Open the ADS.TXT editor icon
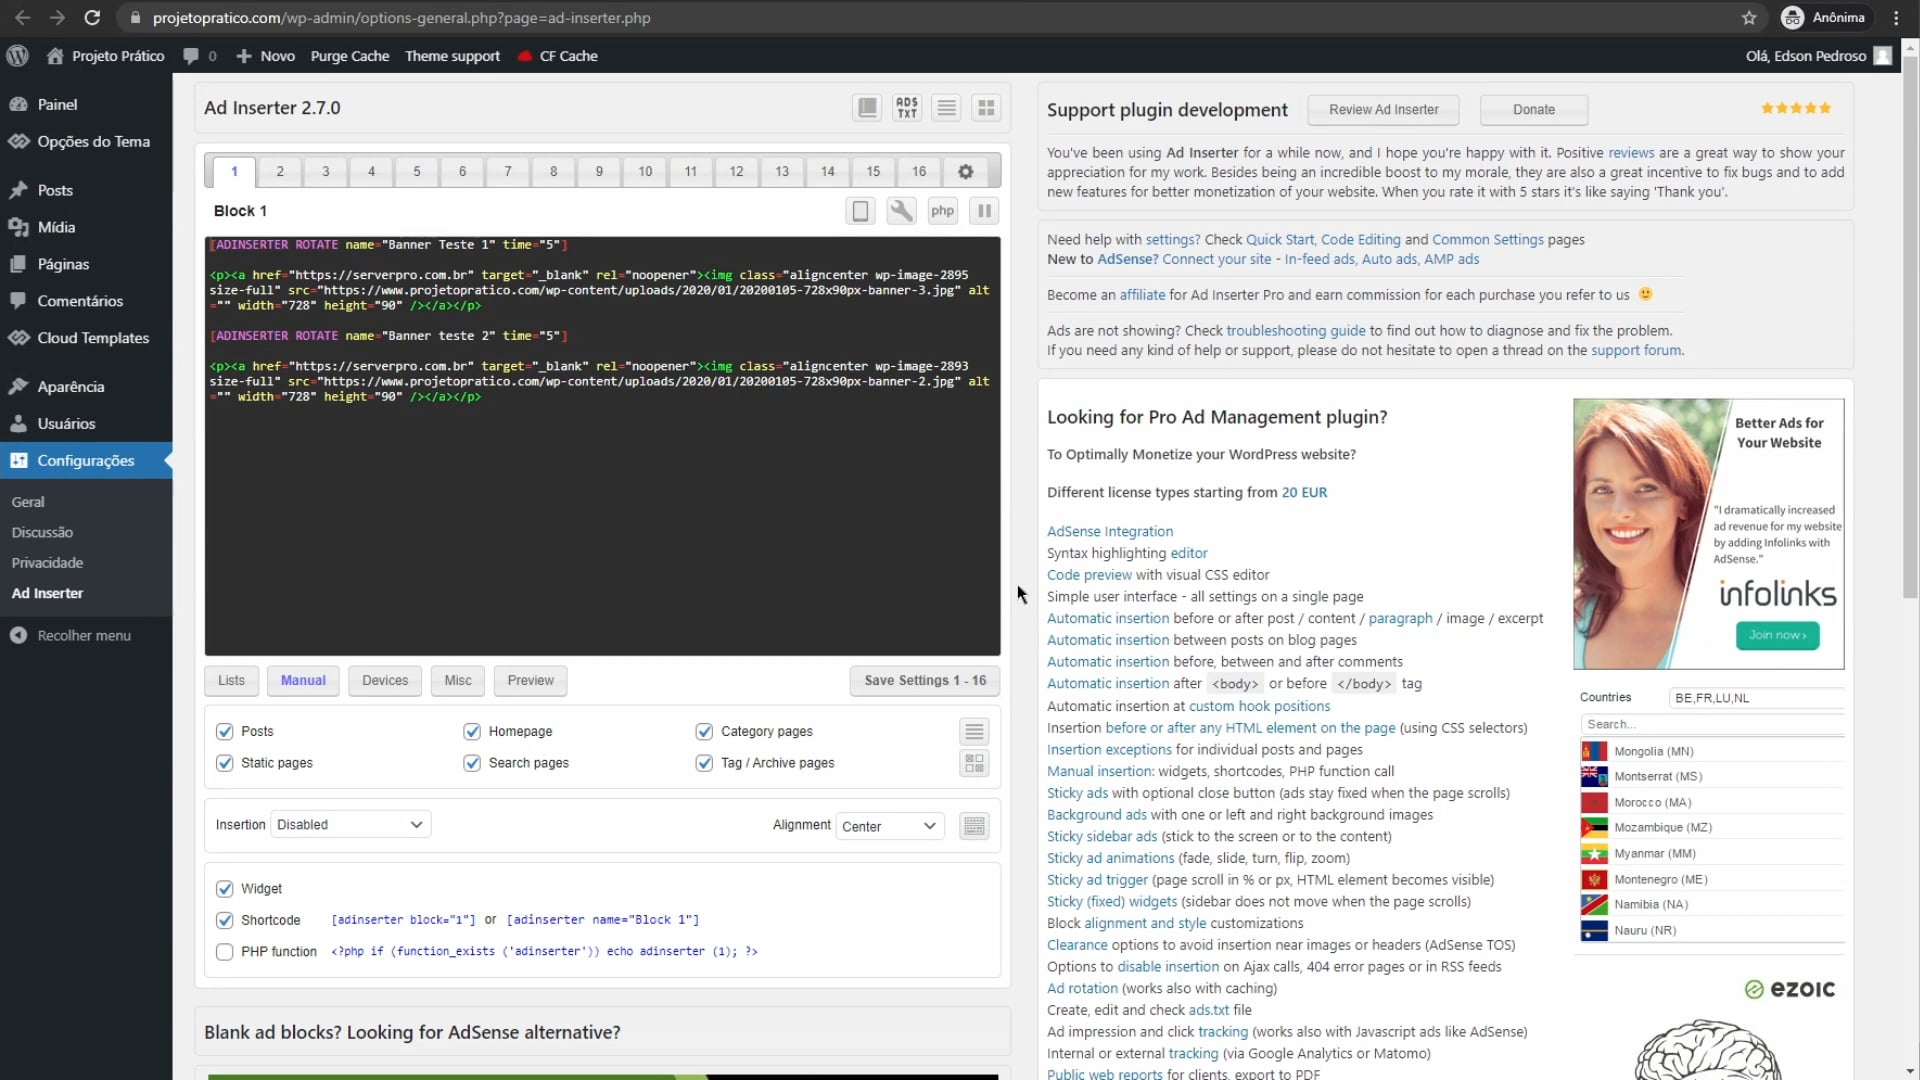1920x1080 pixels. (907, 107)
